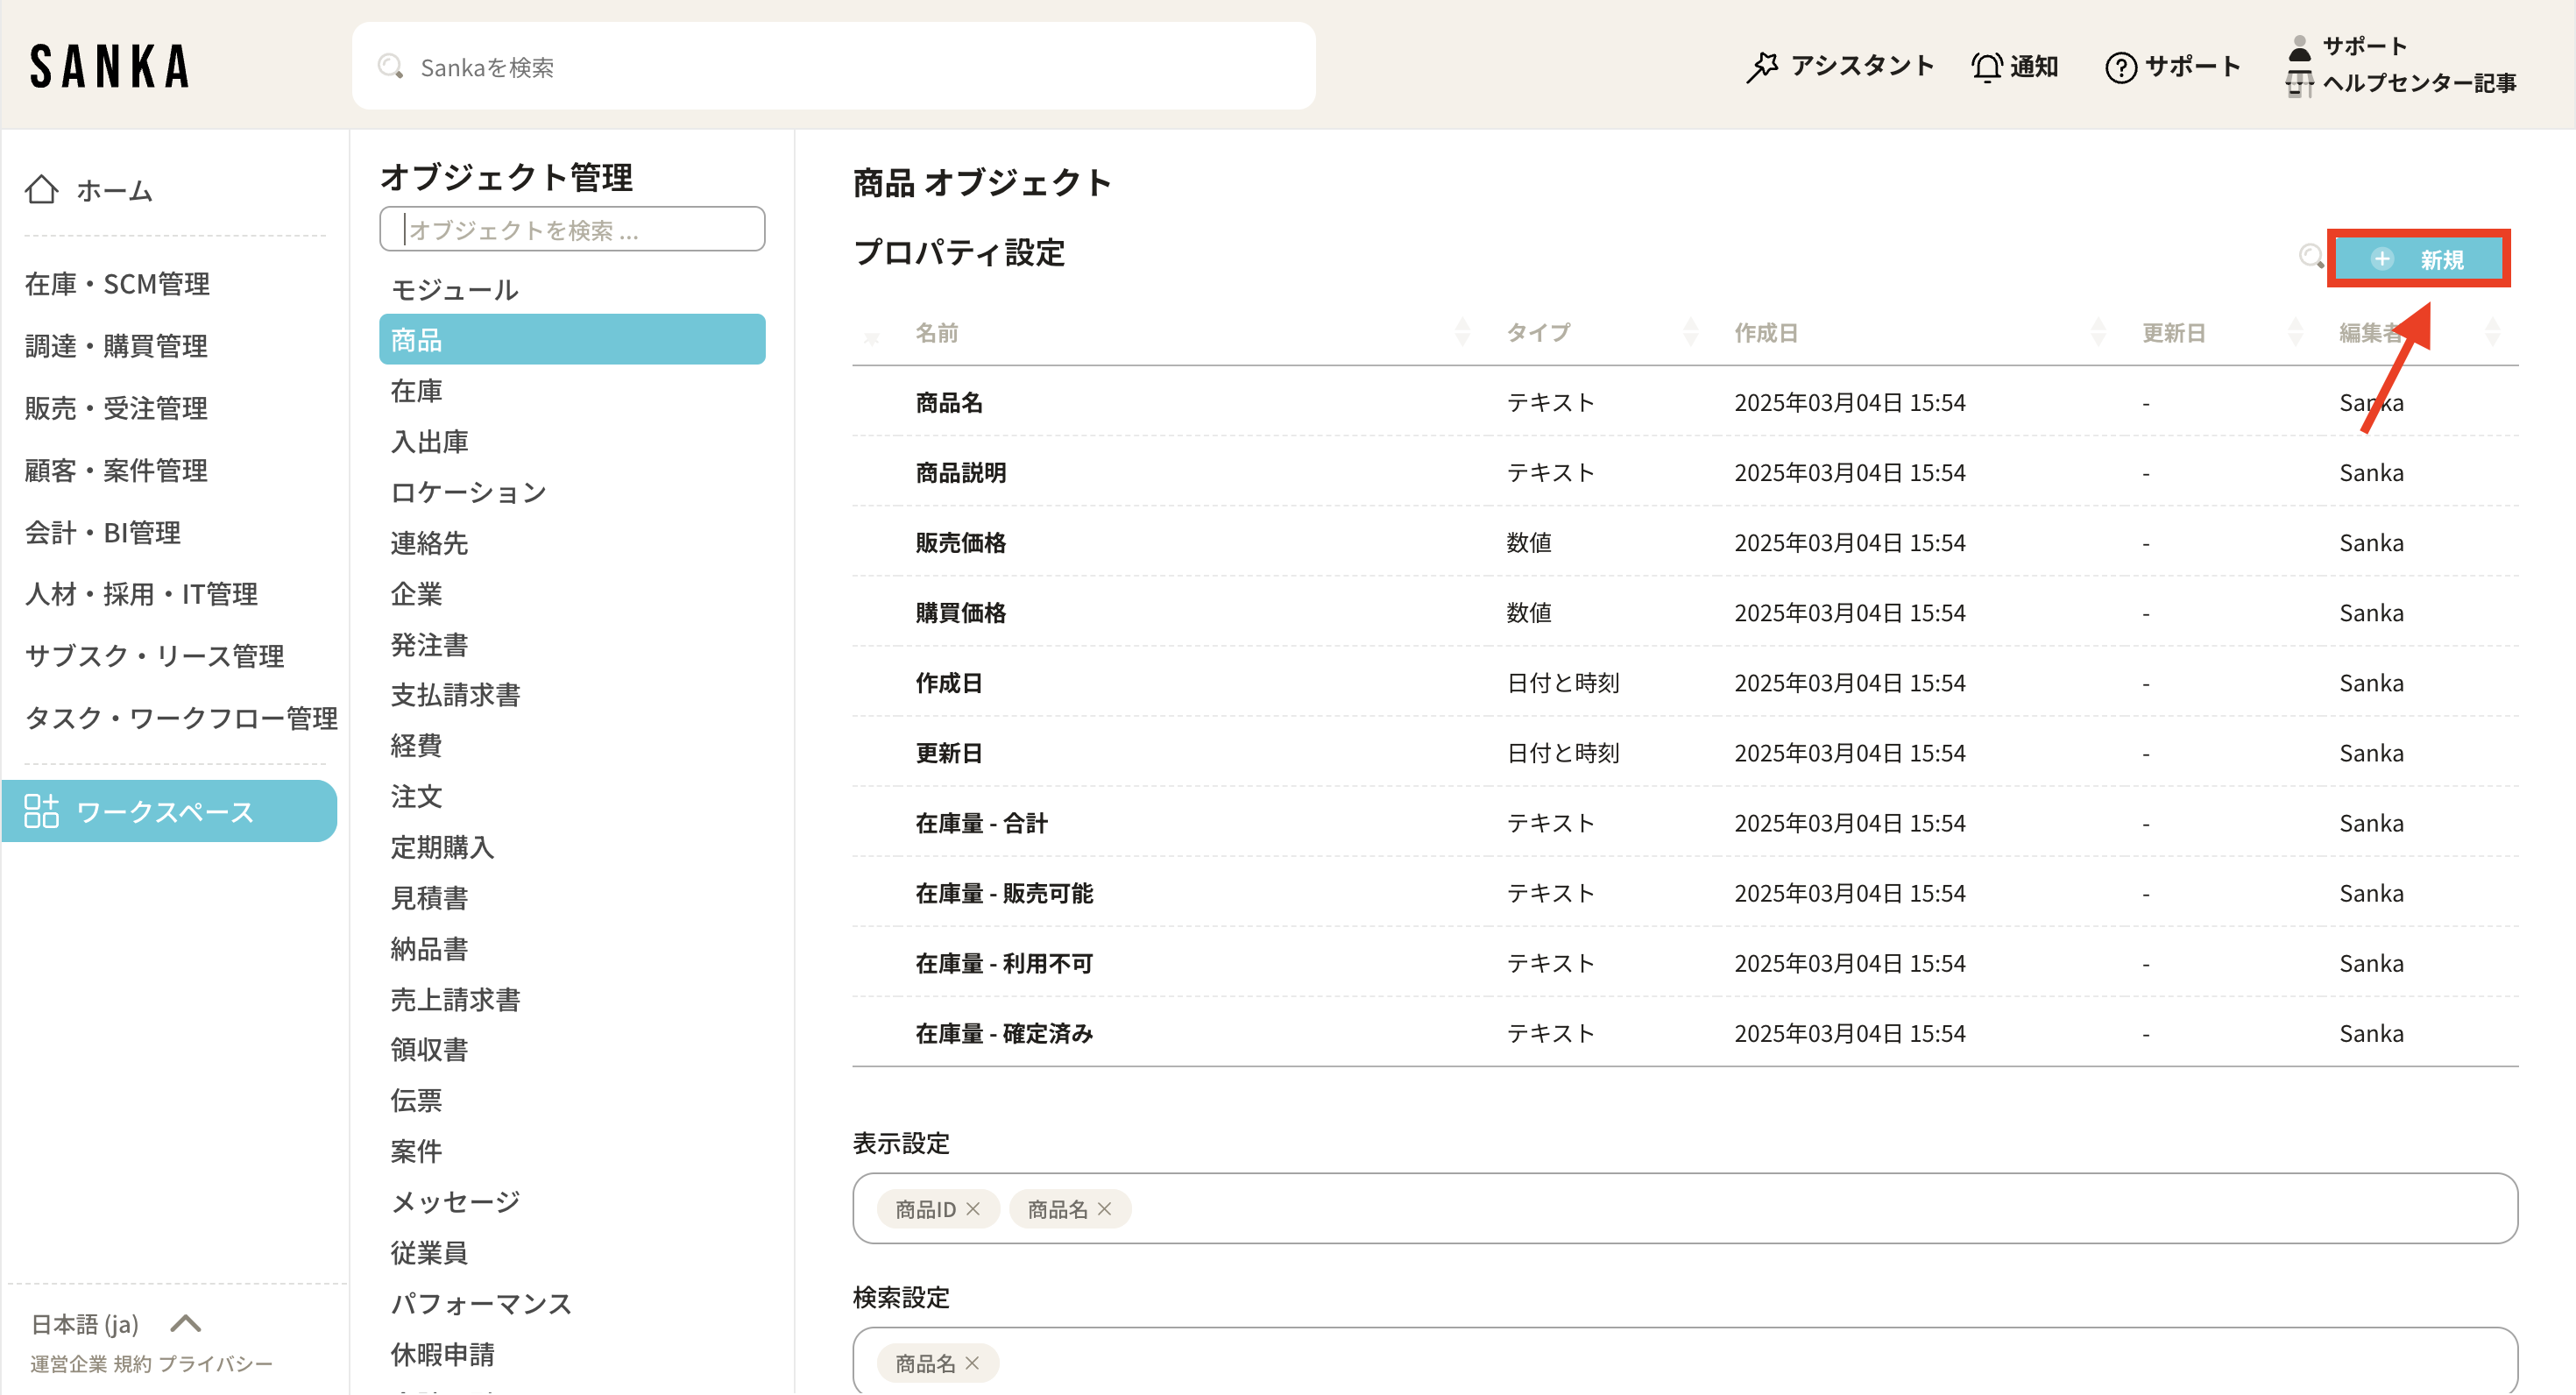The image size is (2576, 1395).
Task: Click the 新規 button
Action: [2418, 259]
